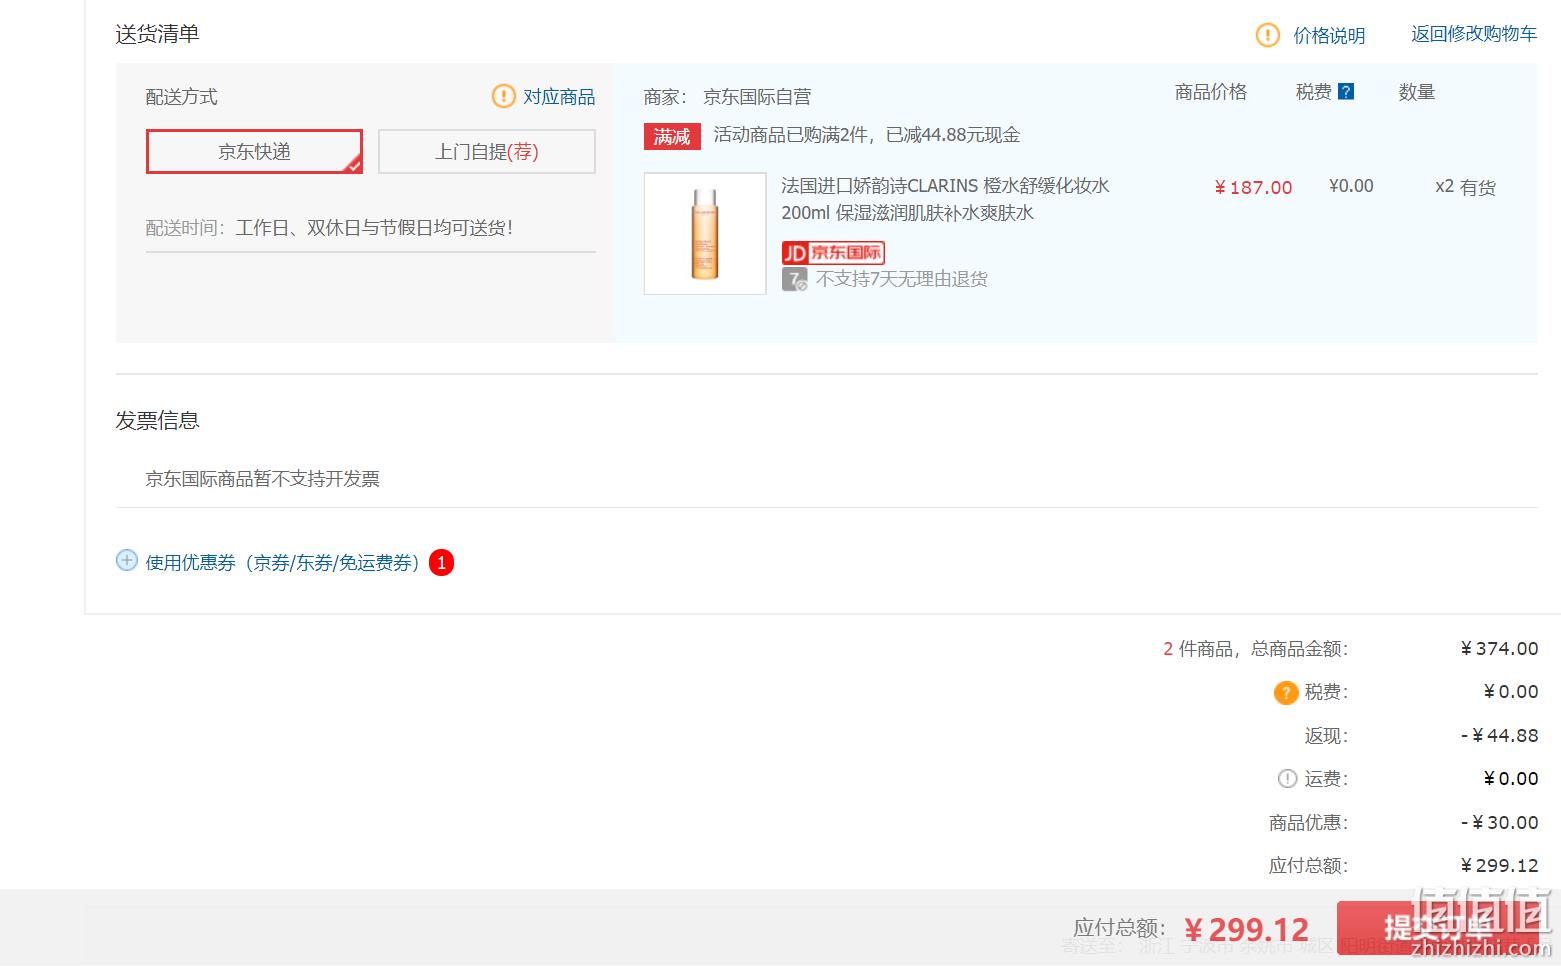The image size is (1561, 966).
Task: Open the 价格说明 link
Action: tap(1329, 36)
